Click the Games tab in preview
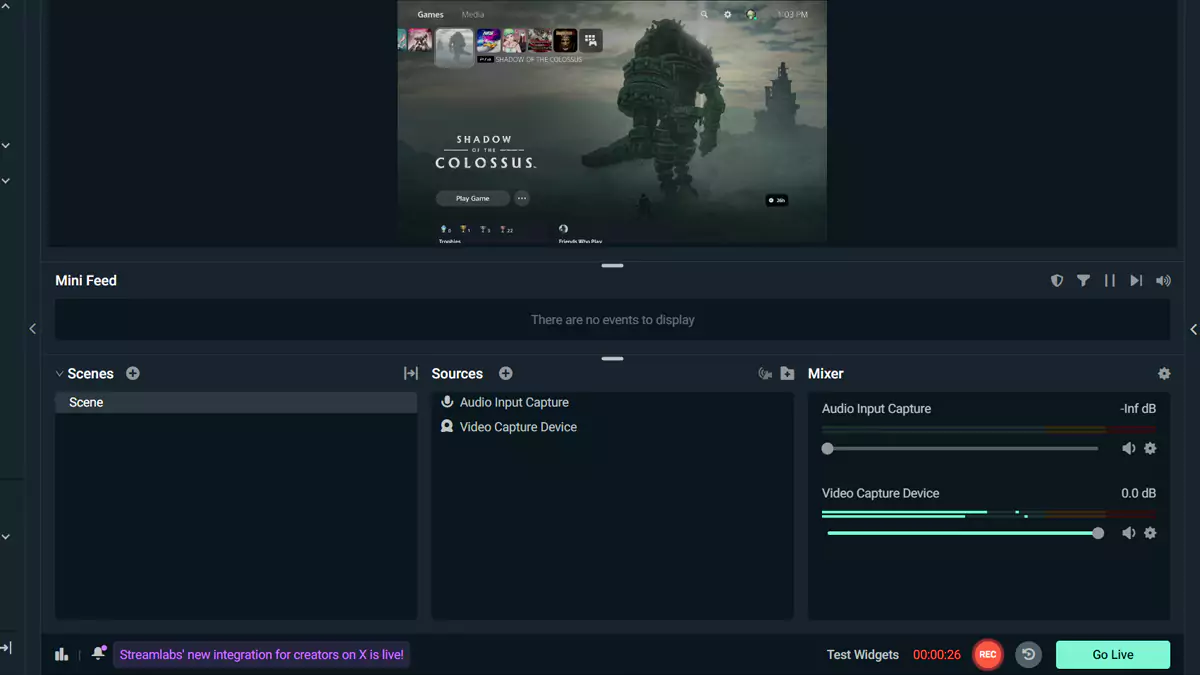The image size is (1200, 675). (430, 15)
